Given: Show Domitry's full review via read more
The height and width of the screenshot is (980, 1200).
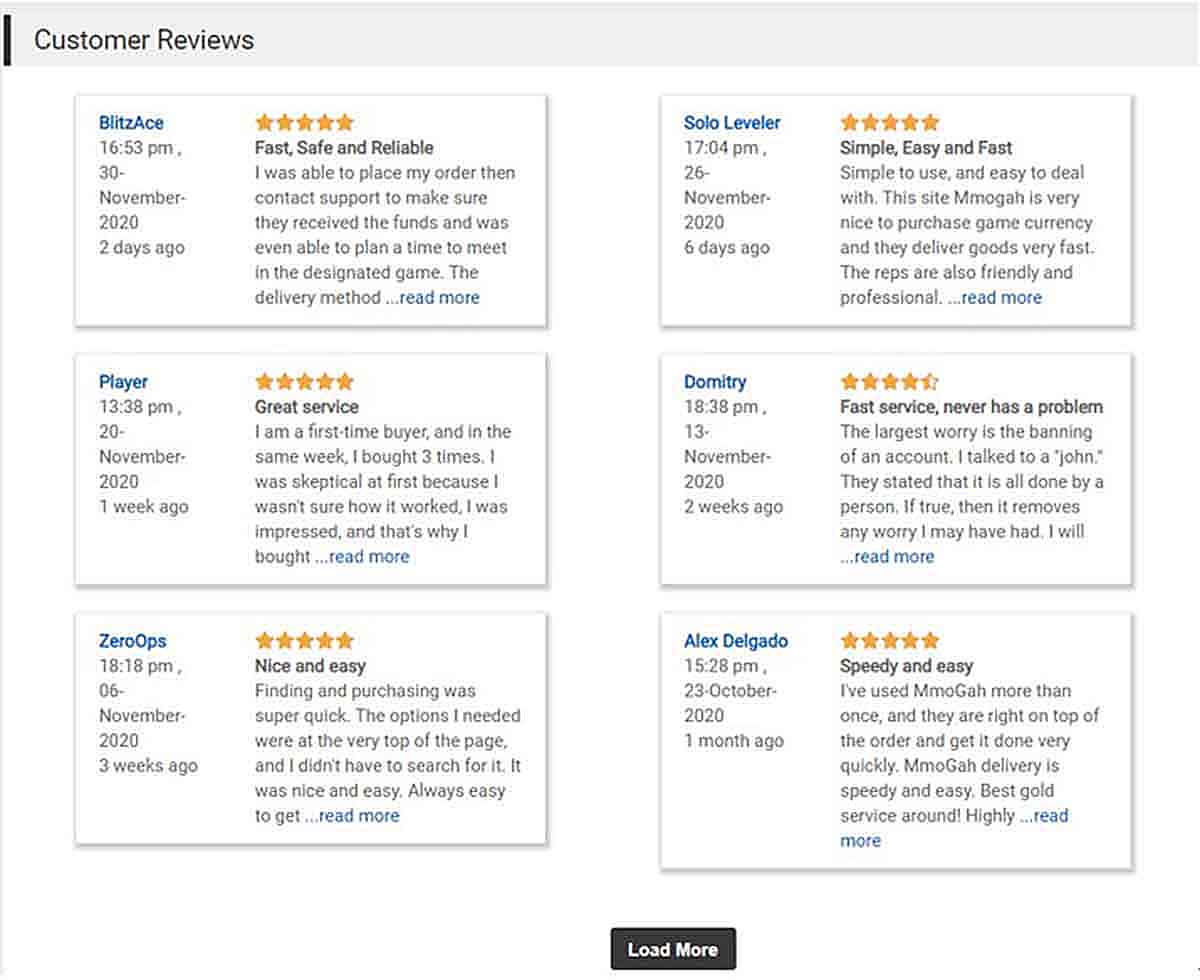Looking at the screenshot, I should [x=894, y=557].
